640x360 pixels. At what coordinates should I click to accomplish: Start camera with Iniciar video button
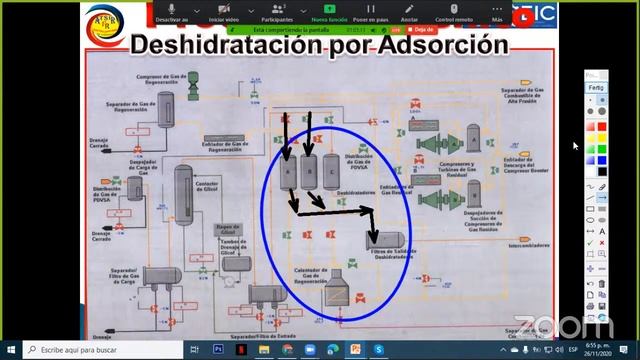224,13
